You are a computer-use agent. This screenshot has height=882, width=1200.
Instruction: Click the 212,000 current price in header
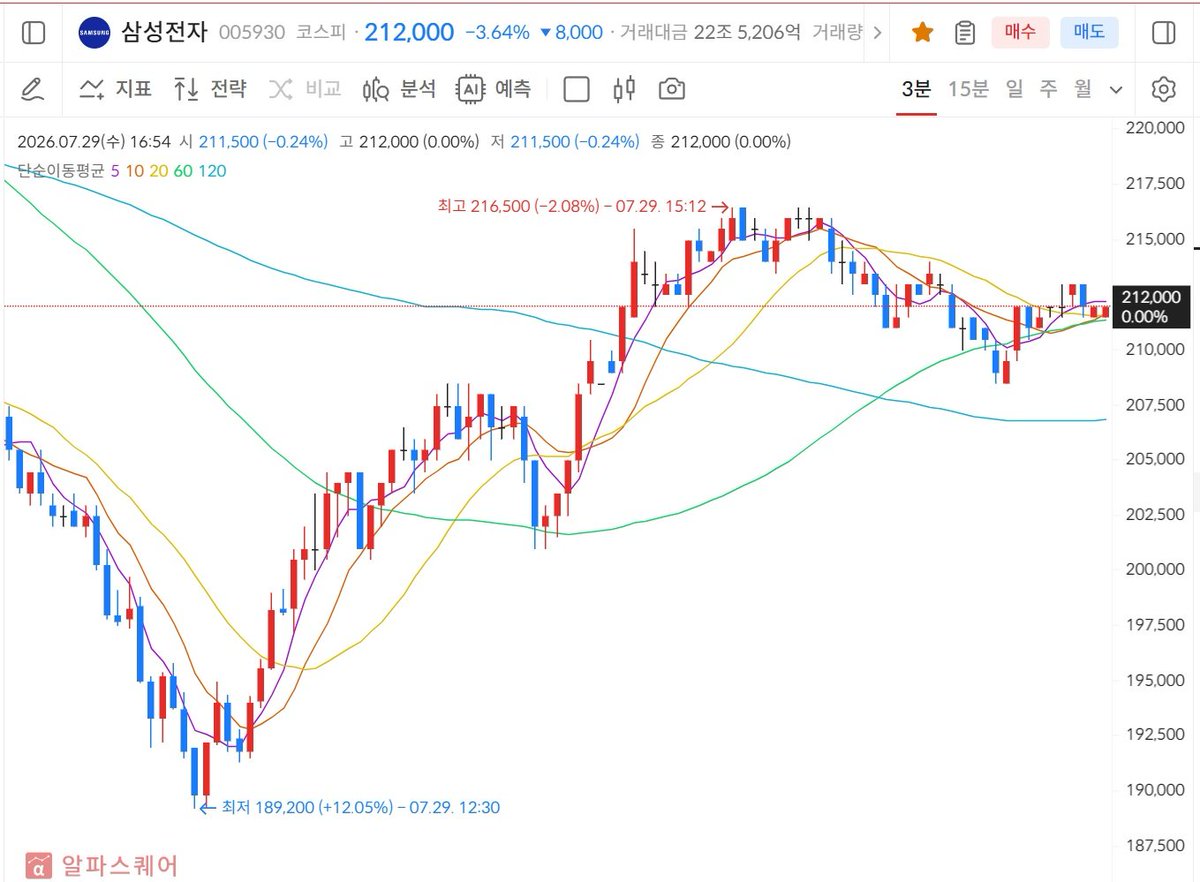[409, 32]
